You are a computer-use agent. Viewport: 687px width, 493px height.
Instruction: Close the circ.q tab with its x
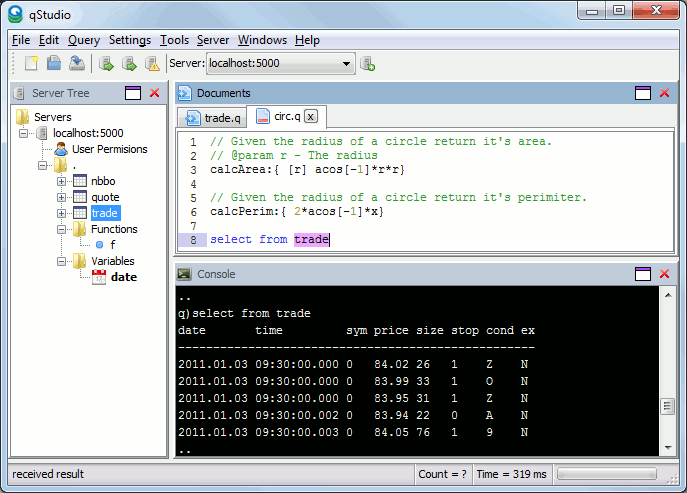click(x=311, y=117)
